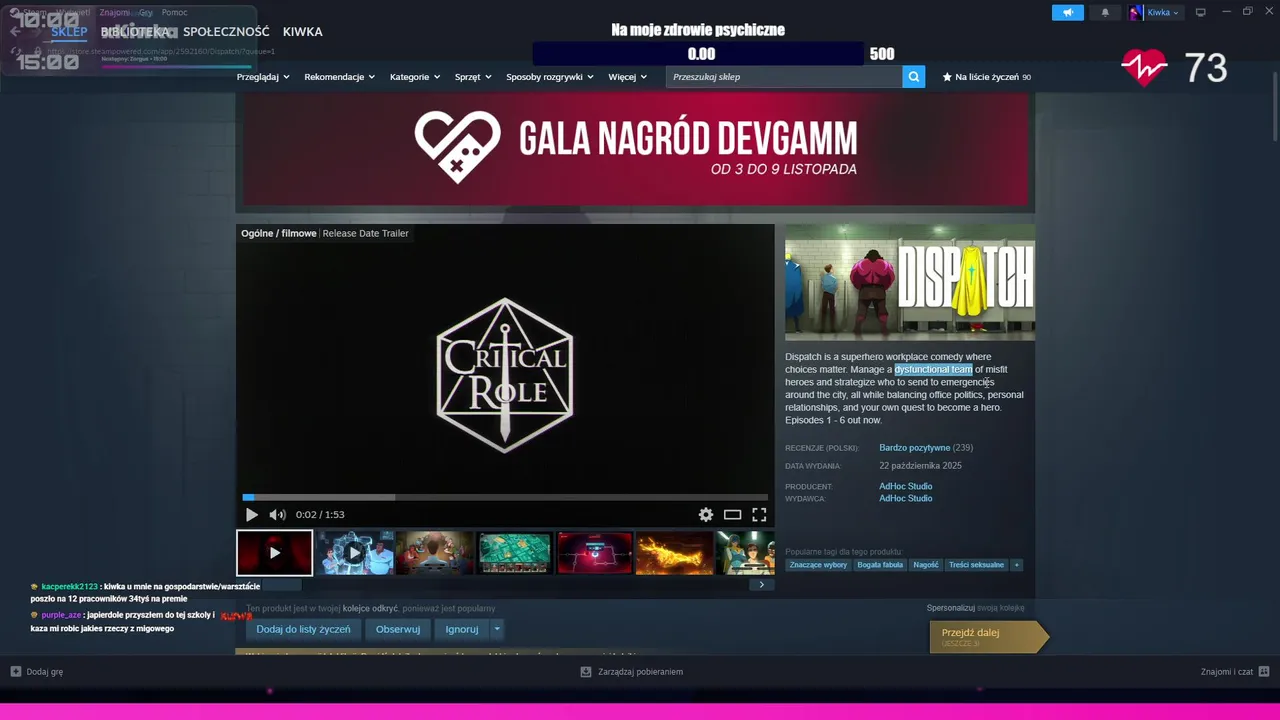Click the Obserwuj button
1280x720 pixels.
point(398,629)
